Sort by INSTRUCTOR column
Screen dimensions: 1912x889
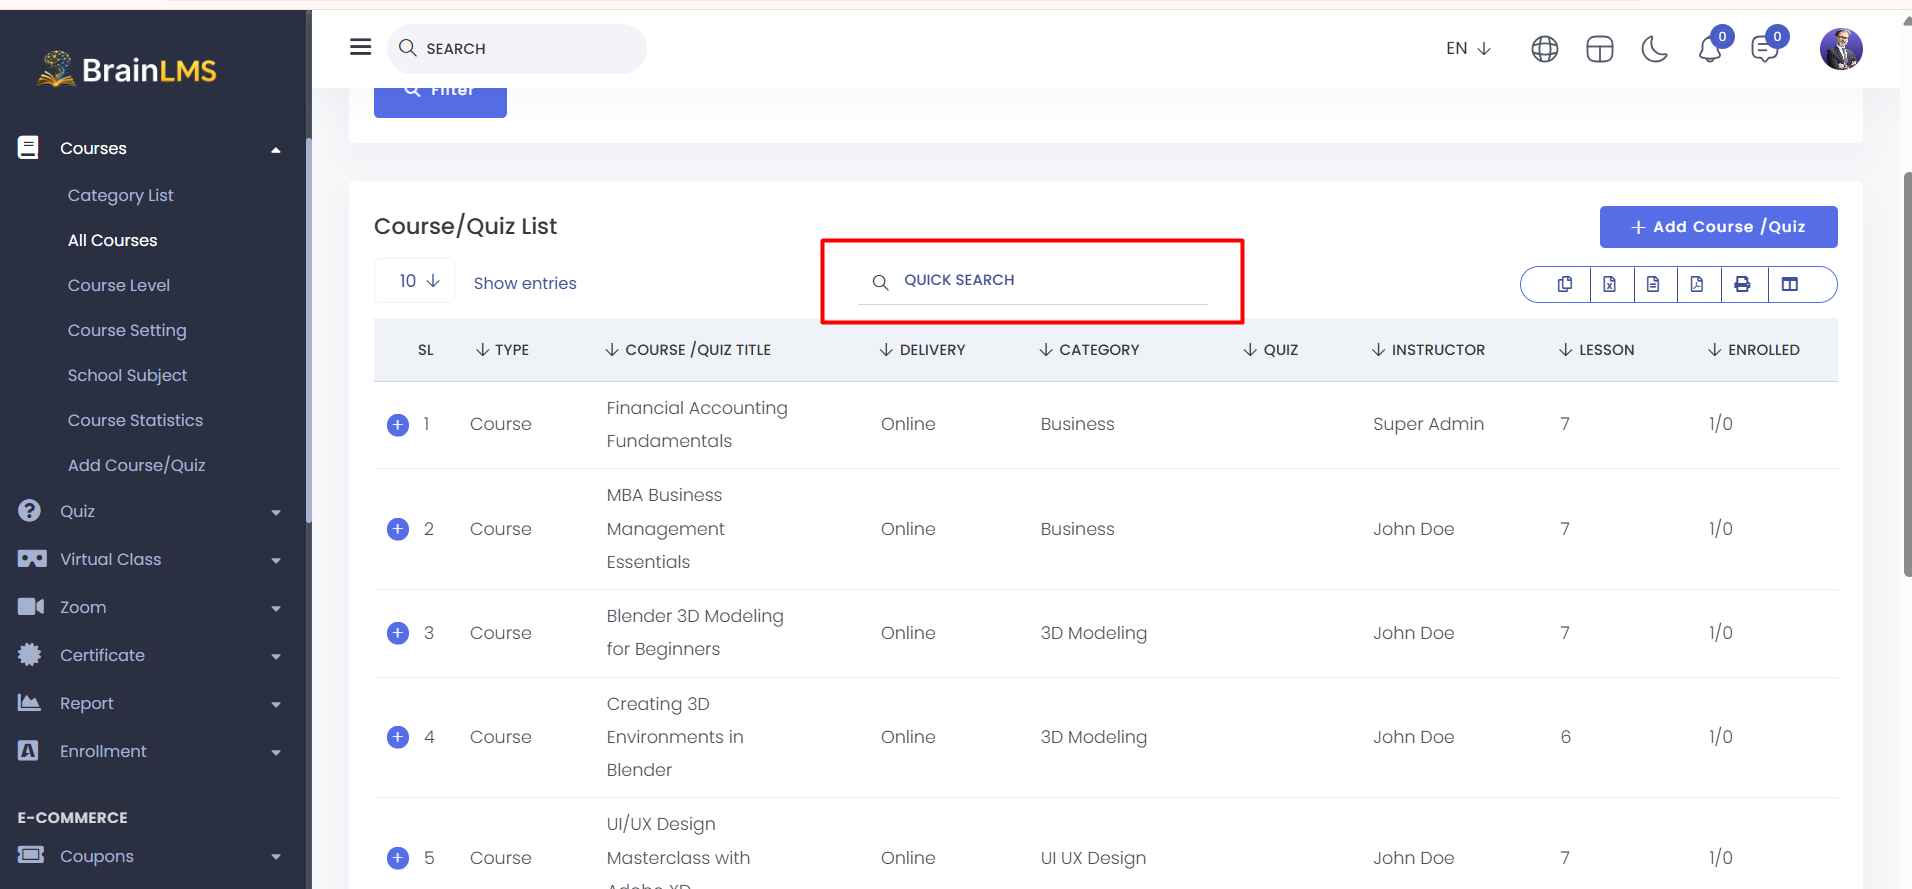coord(1428,350)
